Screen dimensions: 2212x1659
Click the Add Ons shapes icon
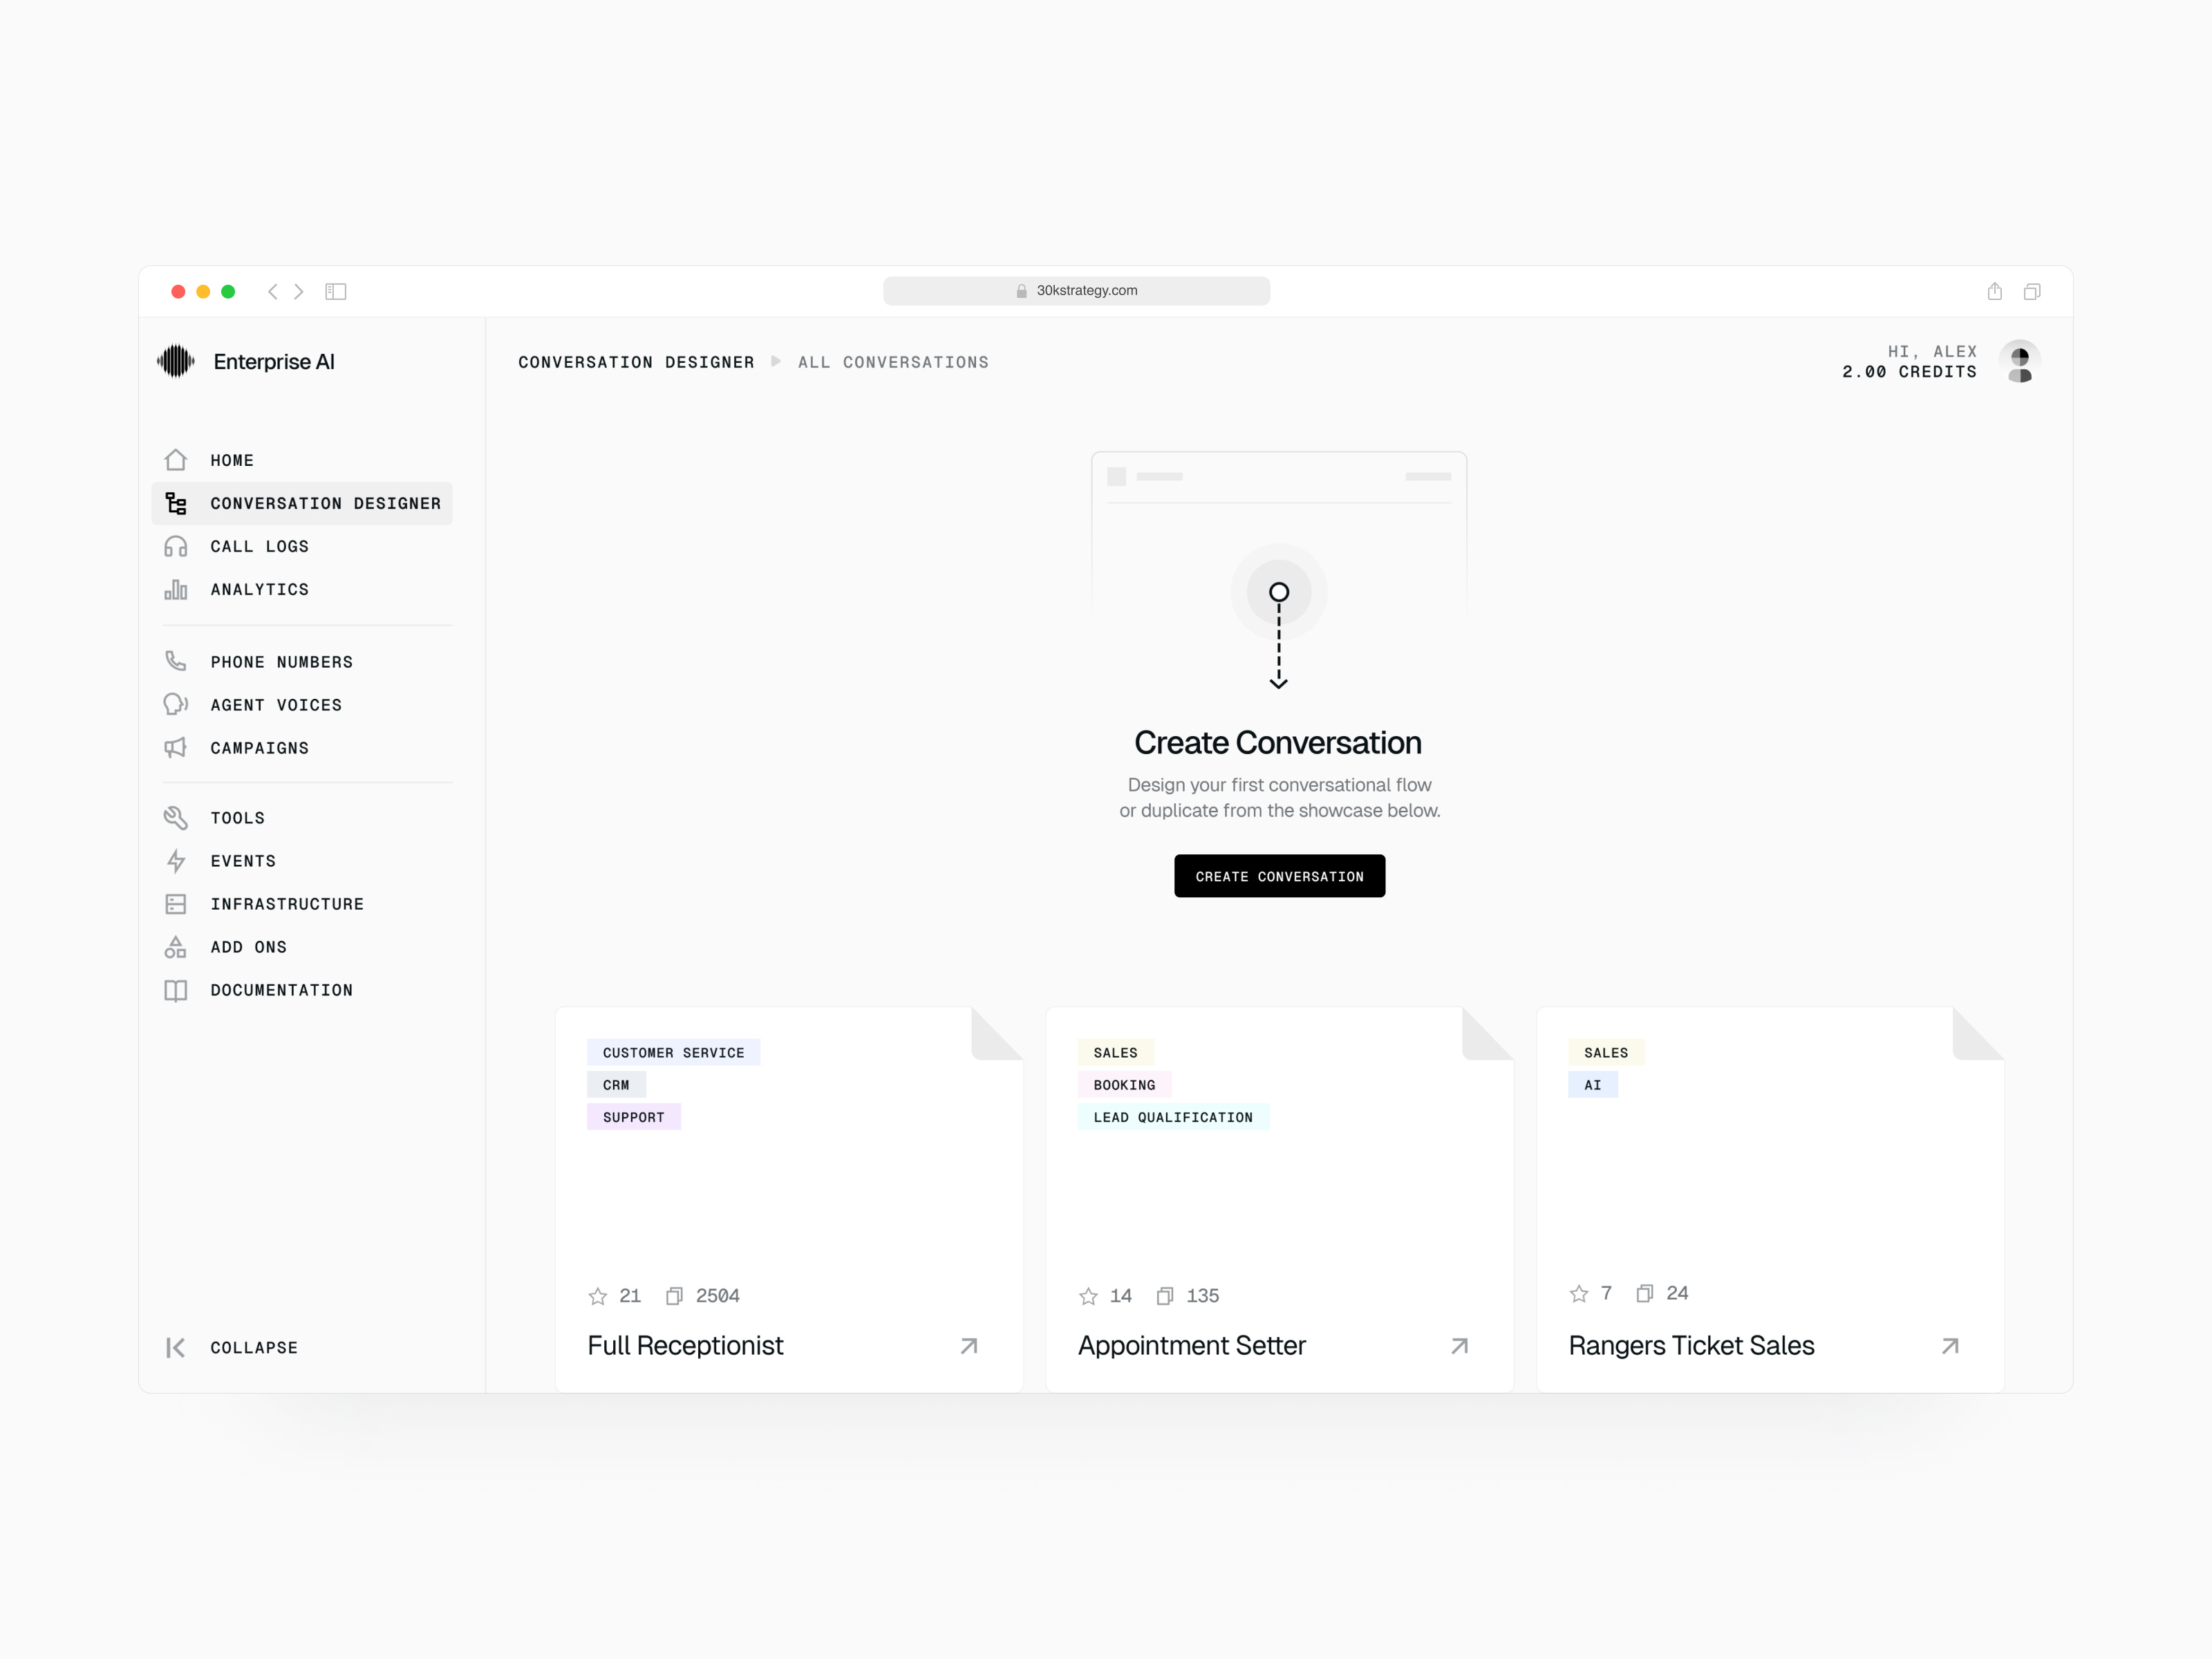click(x=176, y=946)
